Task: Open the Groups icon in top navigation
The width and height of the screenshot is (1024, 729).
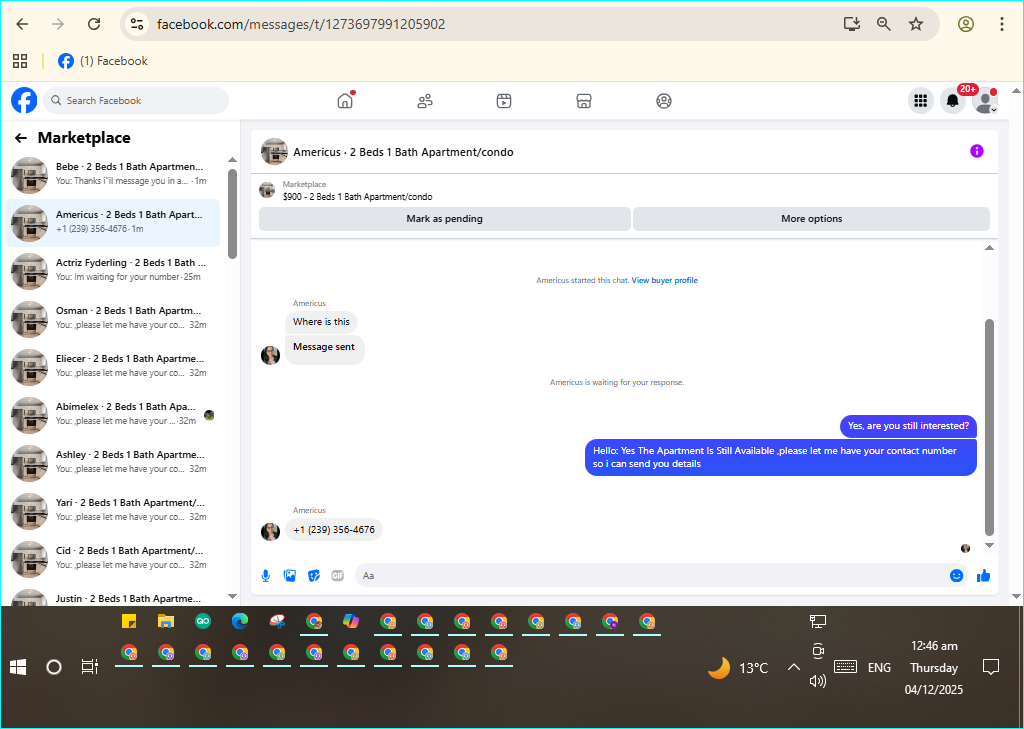Action: tap(664, 101)
